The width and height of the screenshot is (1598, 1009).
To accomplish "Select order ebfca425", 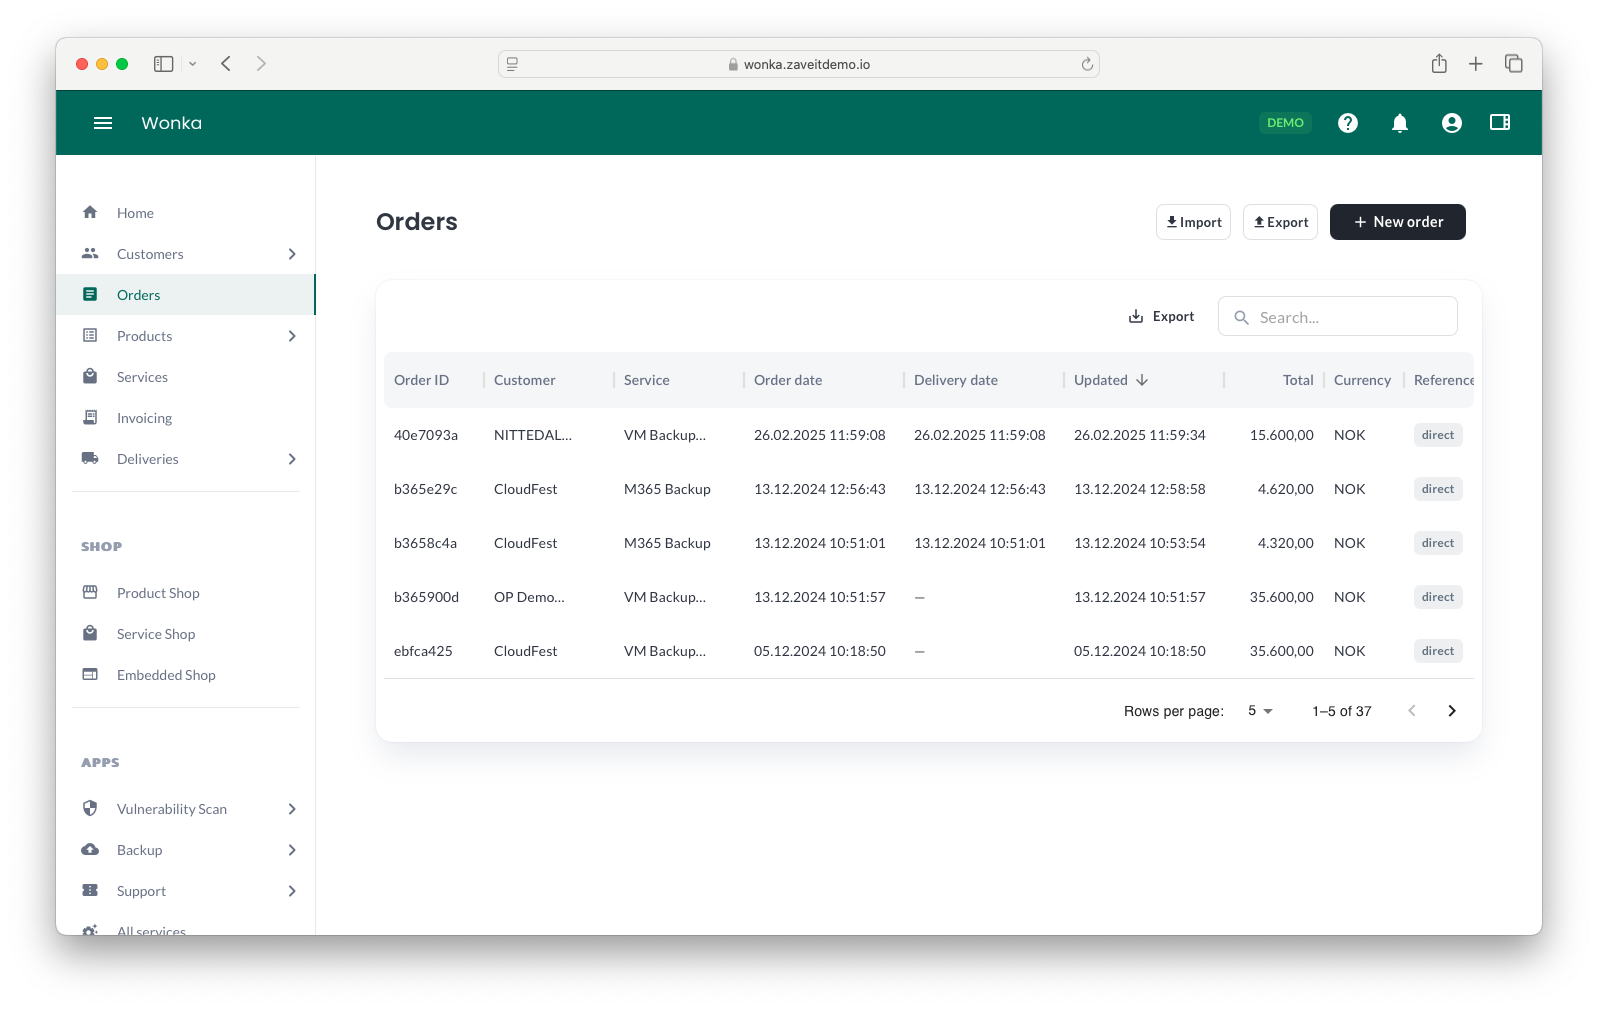I will 423,651.
